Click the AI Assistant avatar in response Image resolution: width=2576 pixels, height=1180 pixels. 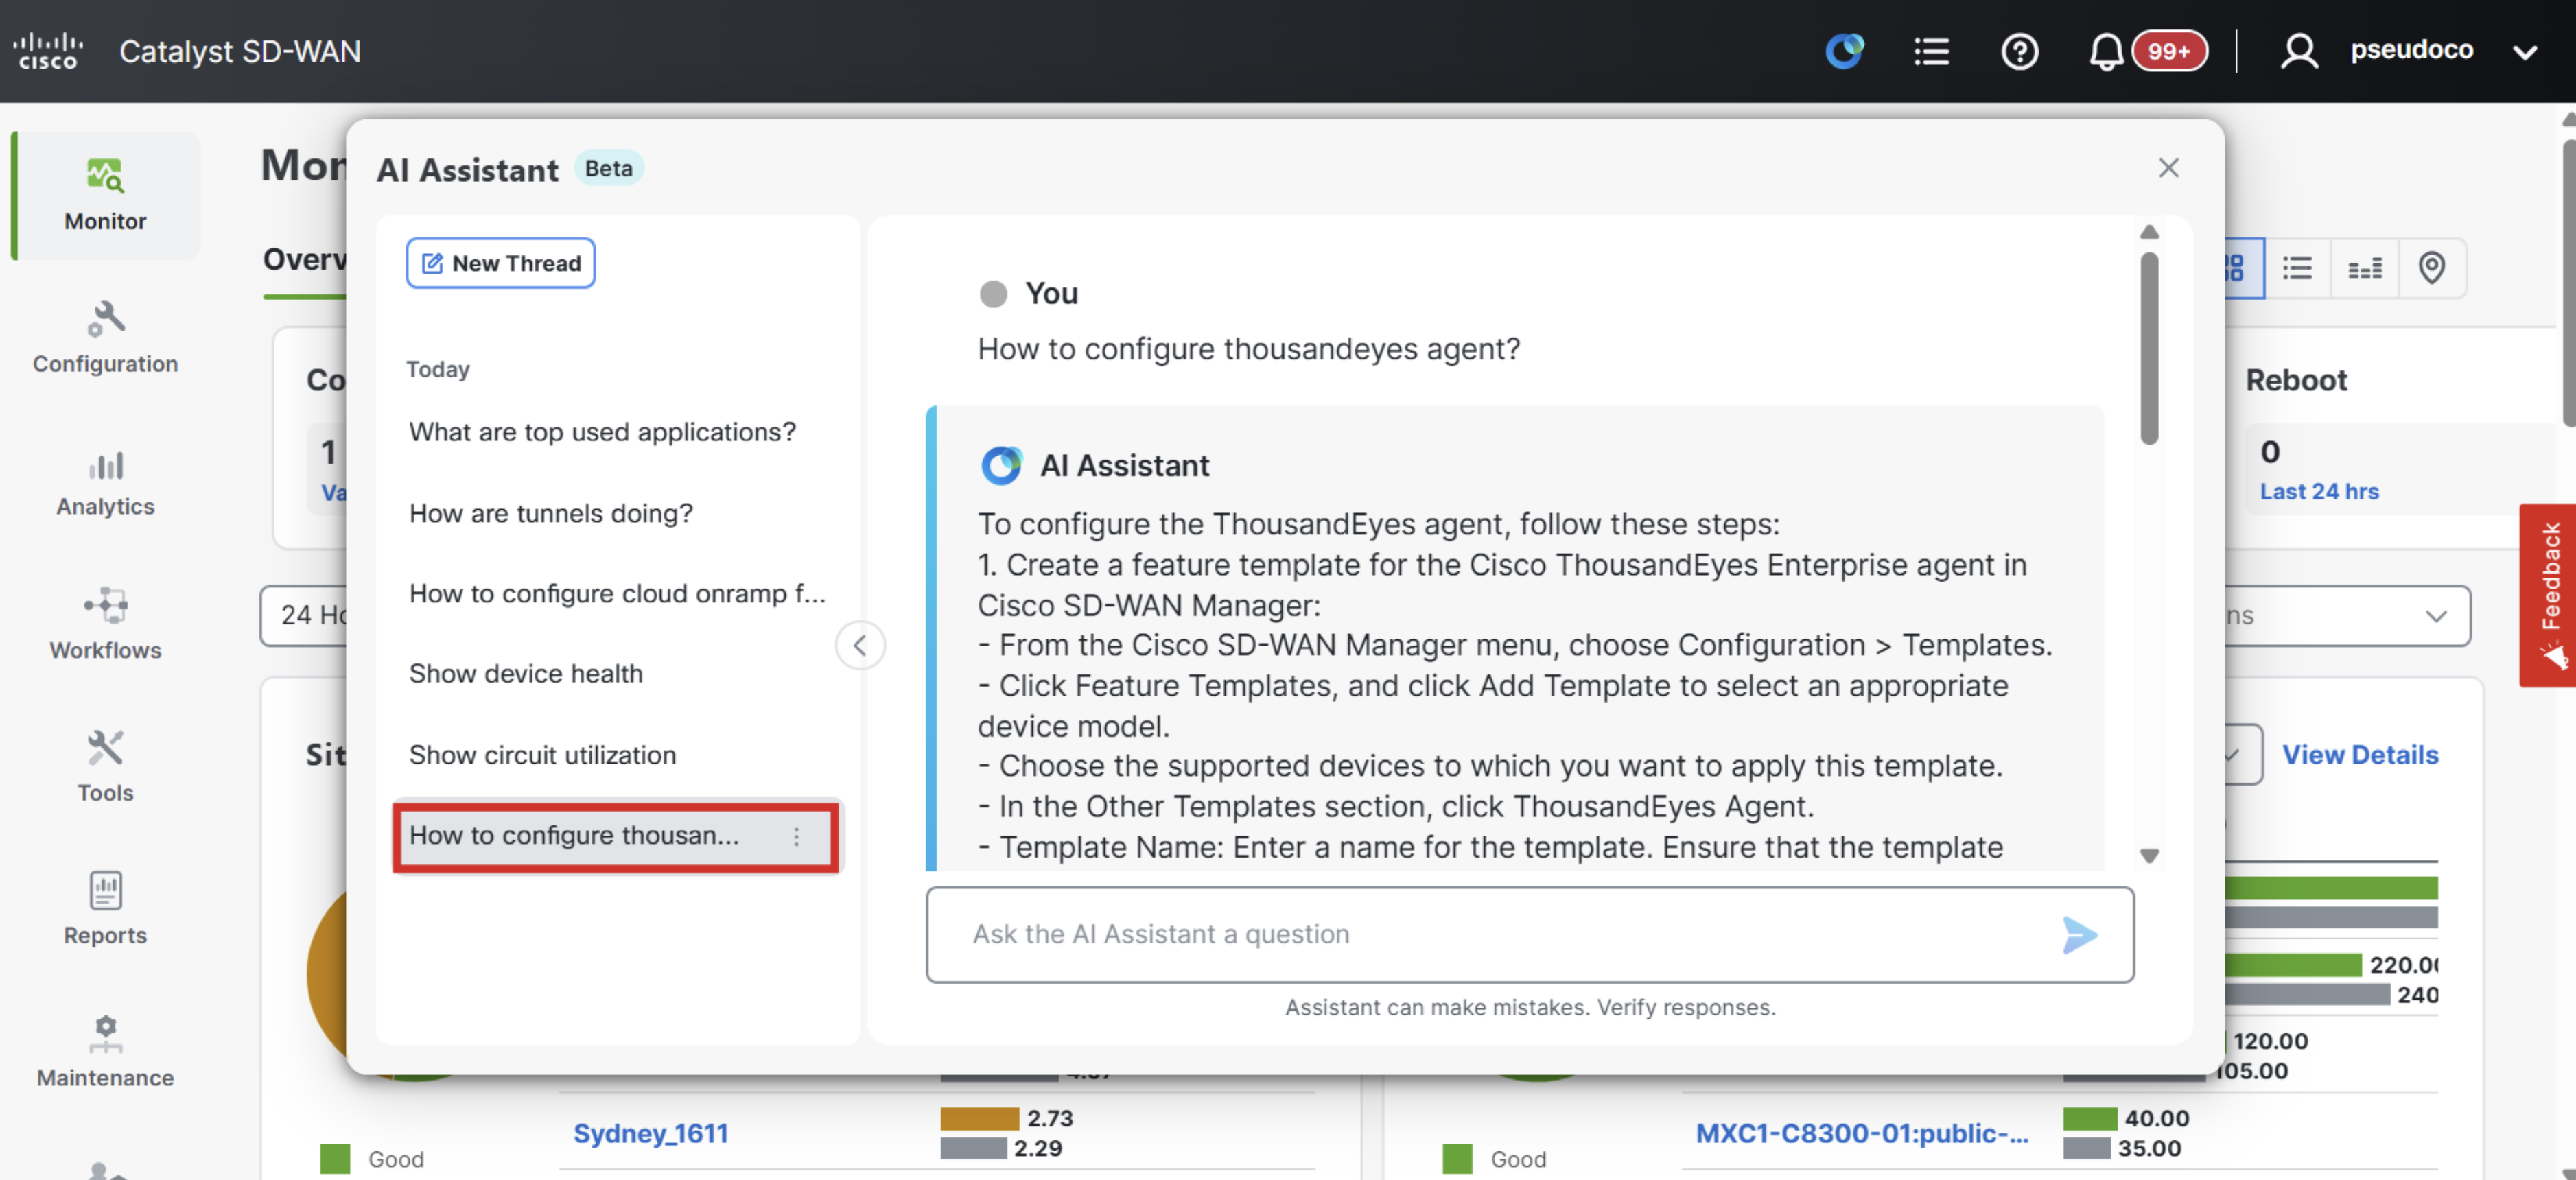pos(1001,465)
